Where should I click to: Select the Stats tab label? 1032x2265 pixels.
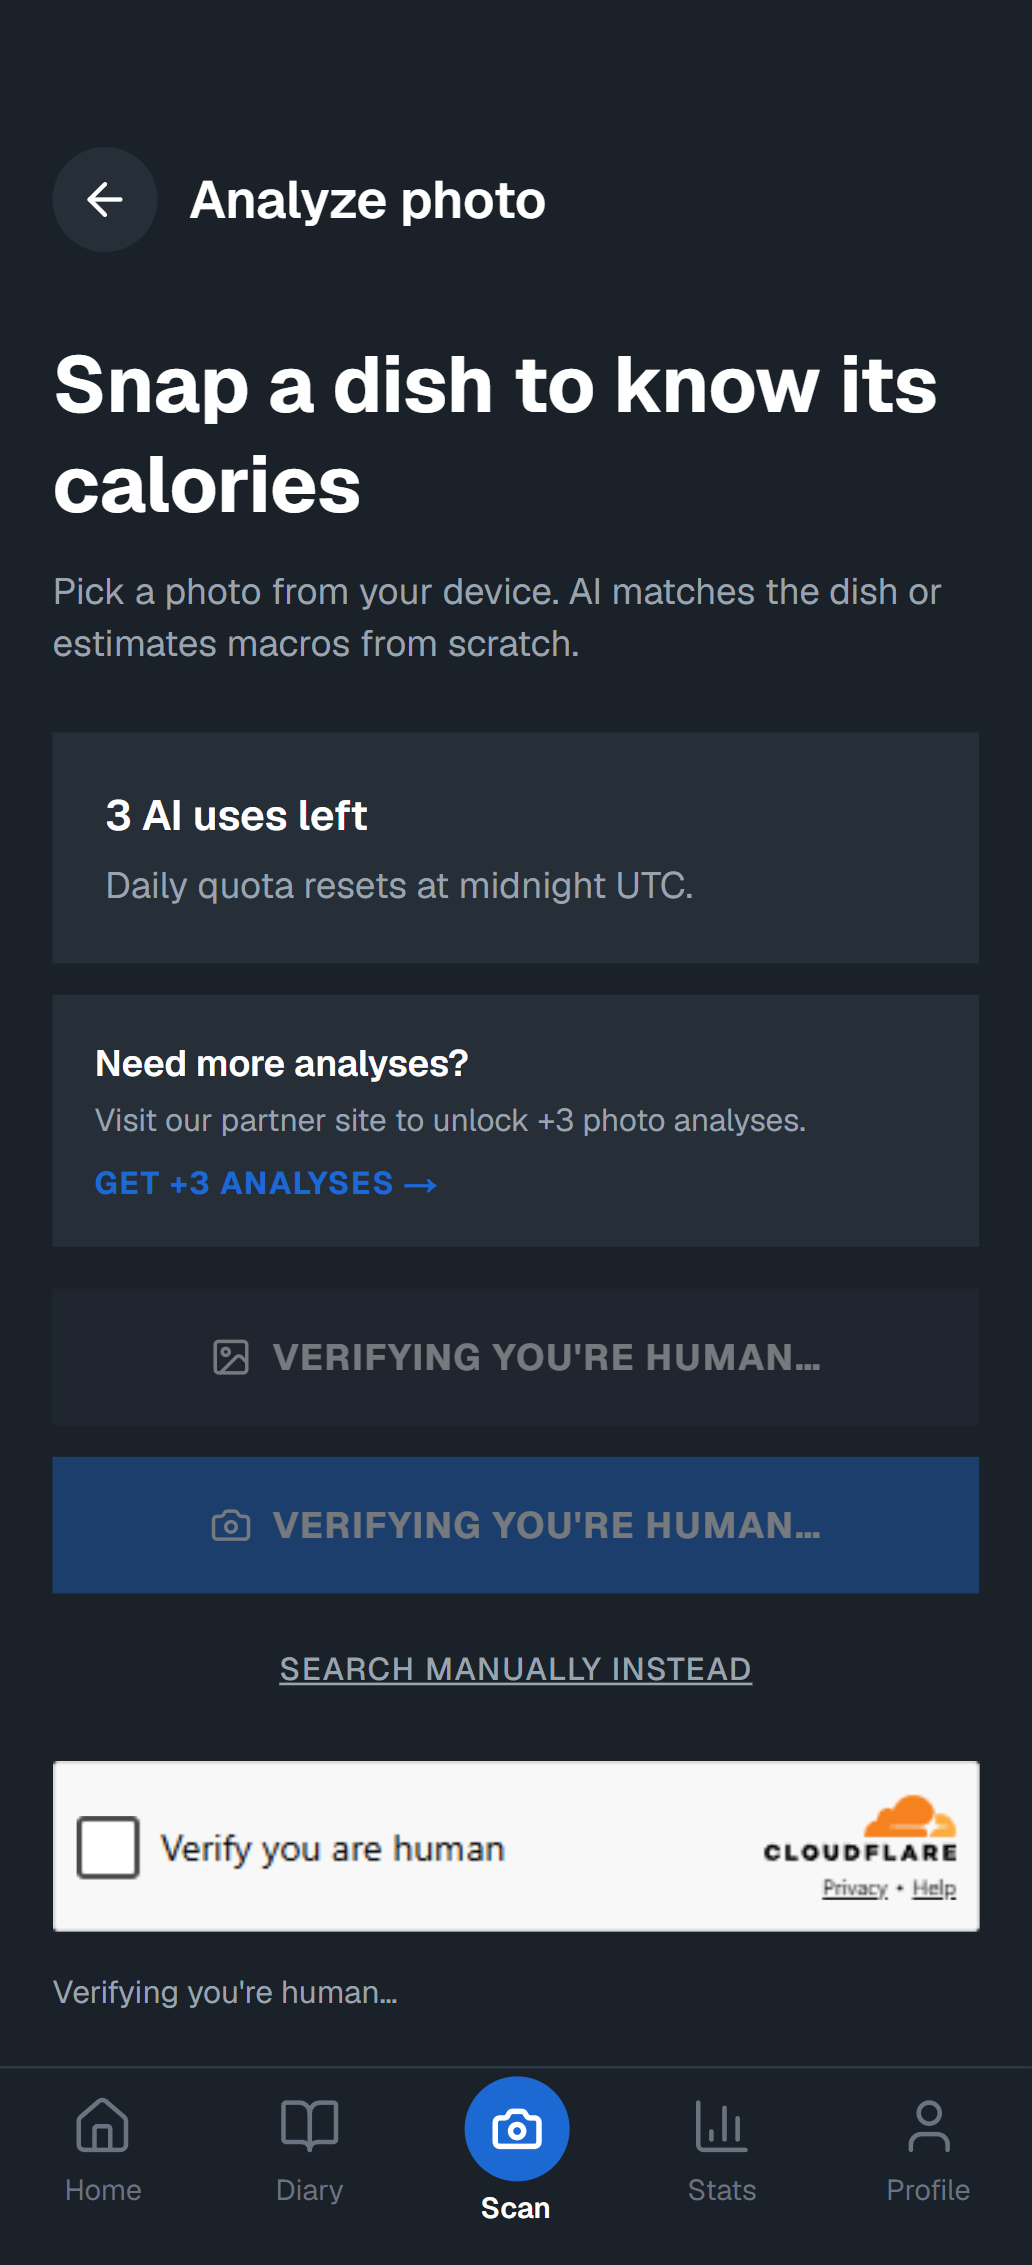point(722,2190)
